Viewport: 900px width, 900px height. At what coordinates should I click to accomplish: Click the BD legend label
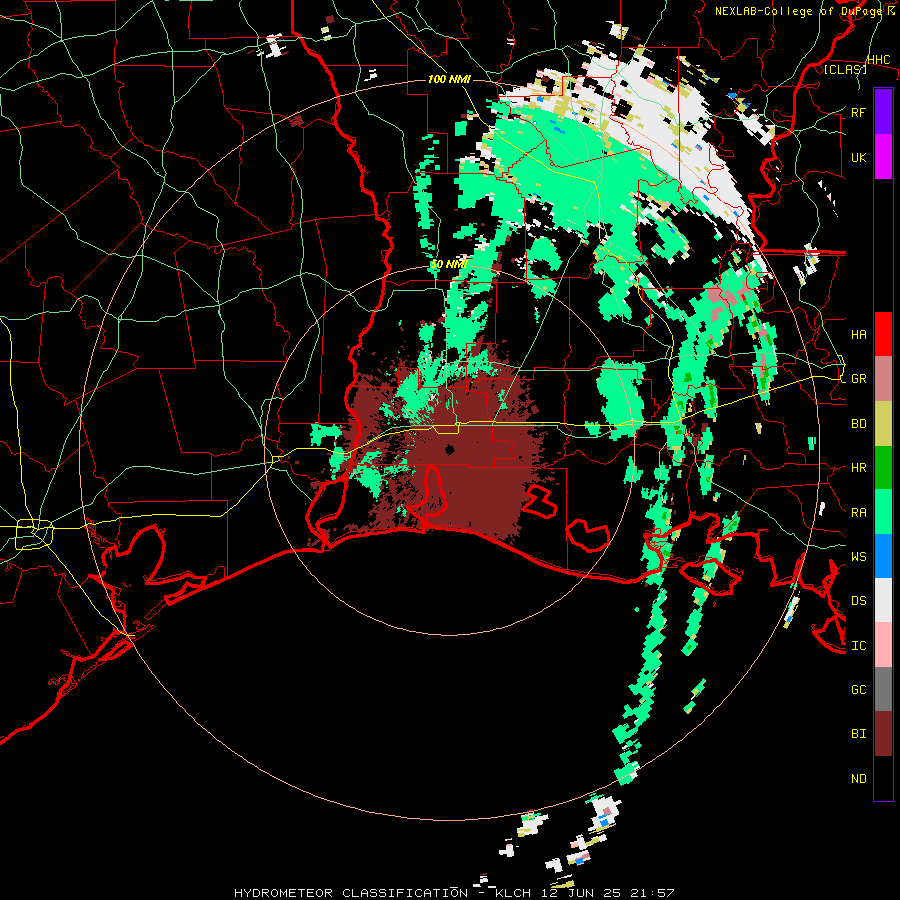pos(858,424)
